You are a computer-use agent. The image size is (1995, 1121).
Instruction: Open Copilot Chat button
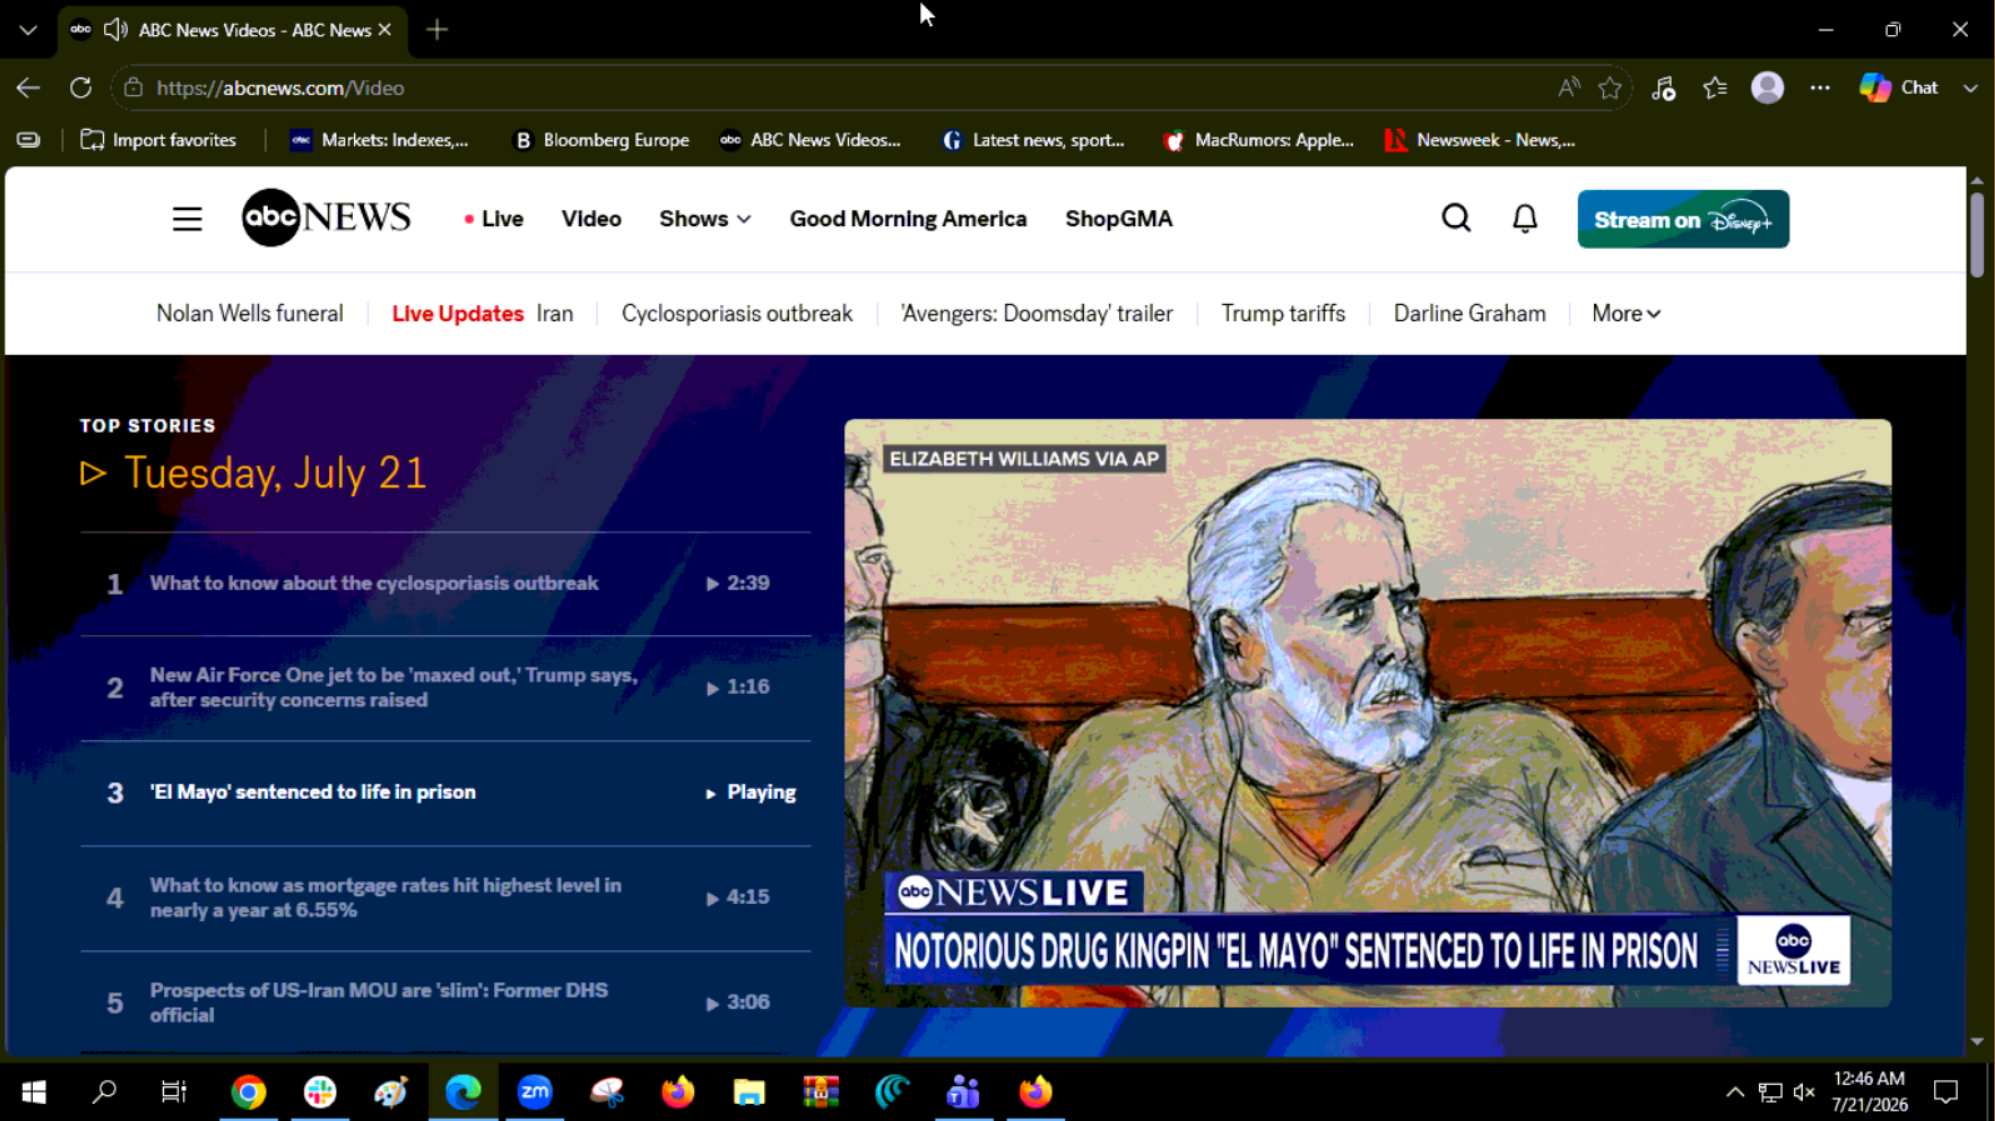[x=1899, y=88]
